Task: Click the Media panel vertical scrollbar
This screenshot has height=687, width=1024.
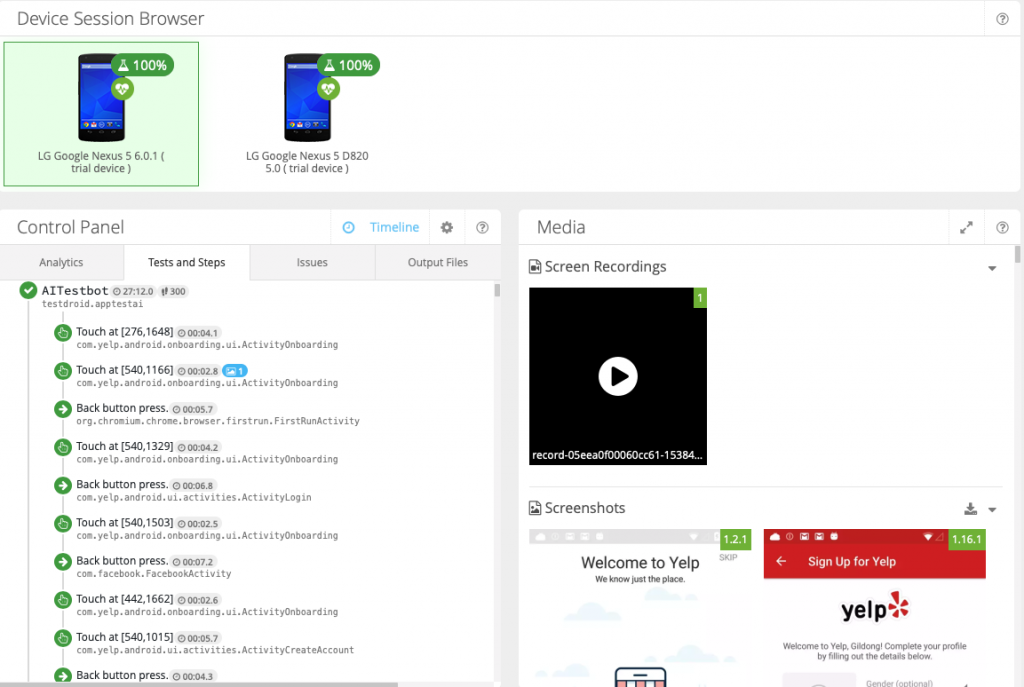Action: [x=1017, y=255]
